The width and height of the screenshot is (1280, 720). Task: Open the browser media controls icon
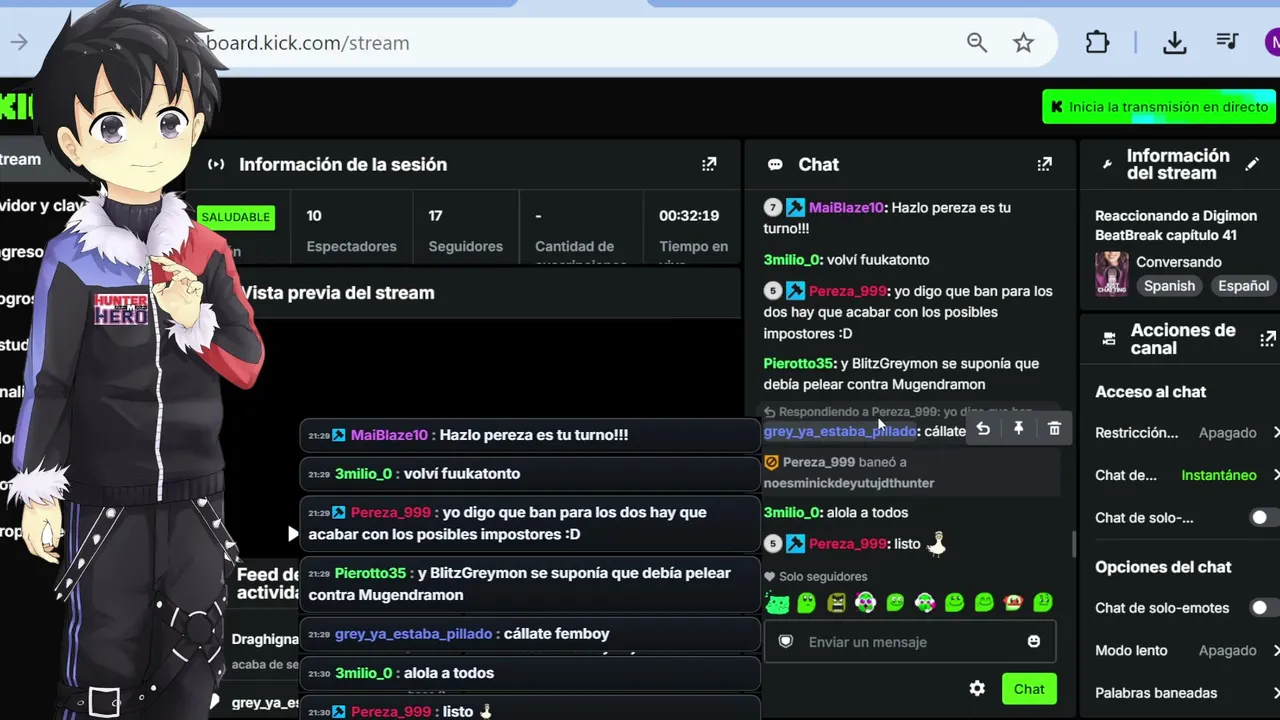[1227, 42]
